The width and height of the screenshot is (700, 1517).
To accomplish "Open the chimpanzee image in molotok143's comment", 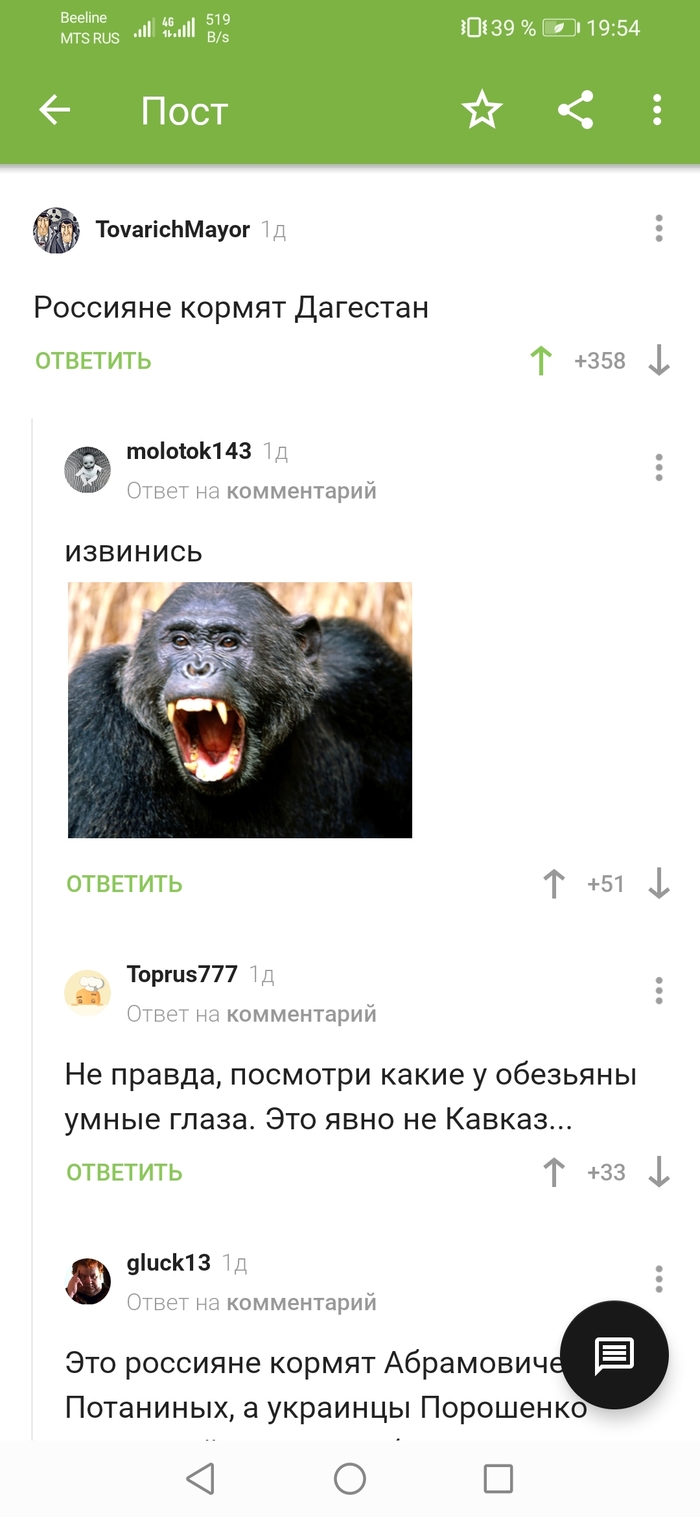I will pyautogui.click(x=240, y=710).
